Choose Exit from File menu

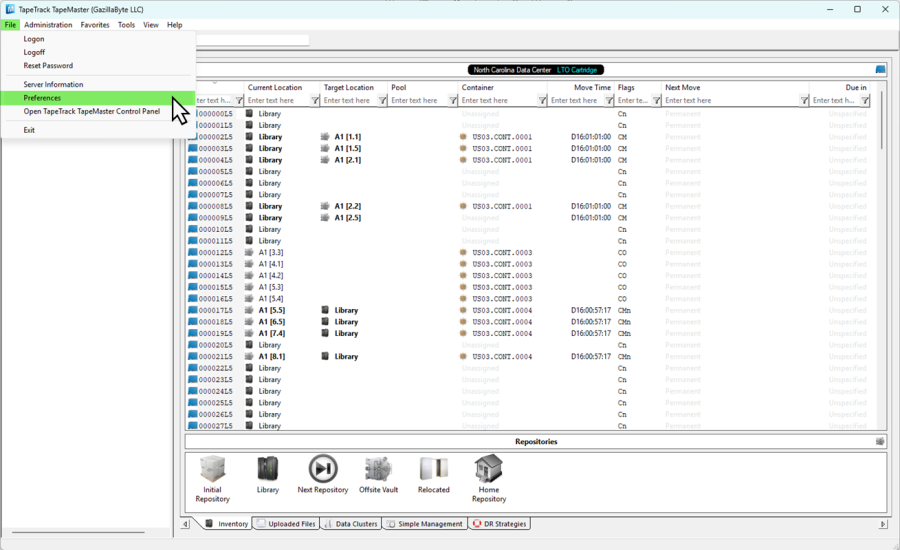(x=29, y=130)
